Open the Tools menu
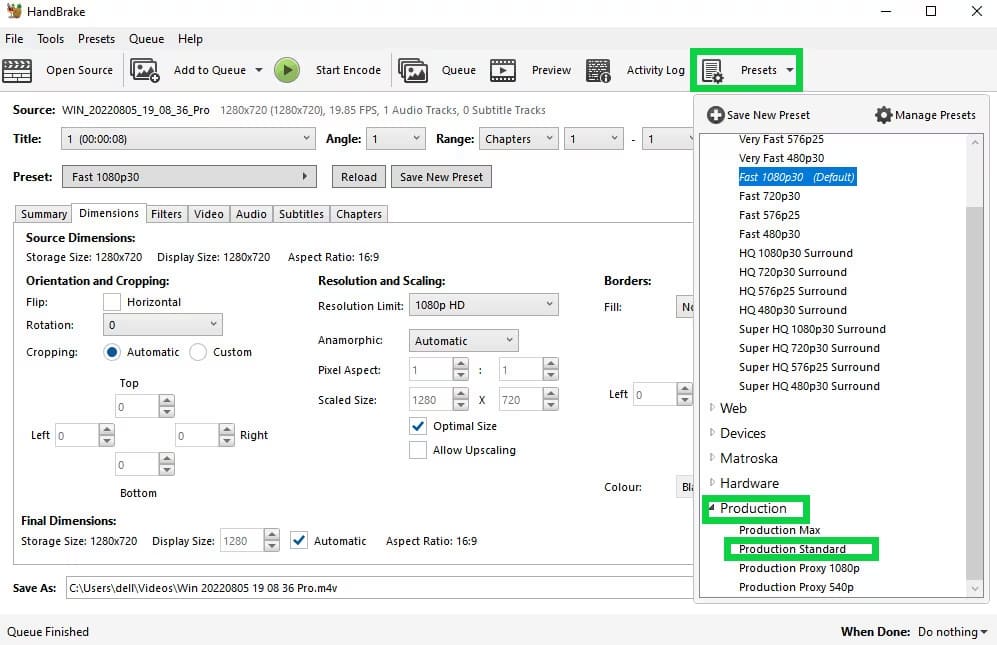 pyautogui.click(x=50, y=39)
